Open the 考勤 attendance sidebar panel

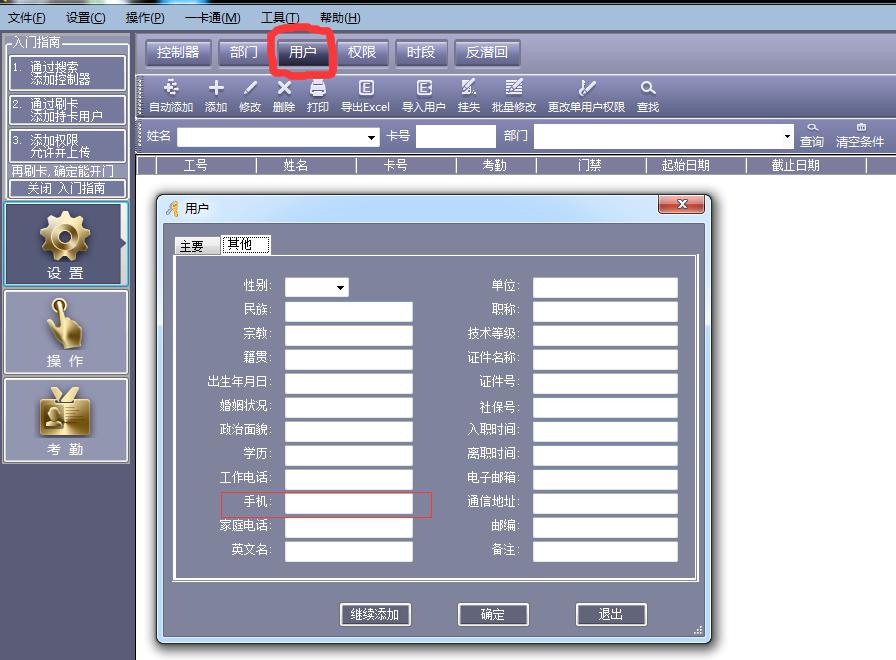point(66,420)
